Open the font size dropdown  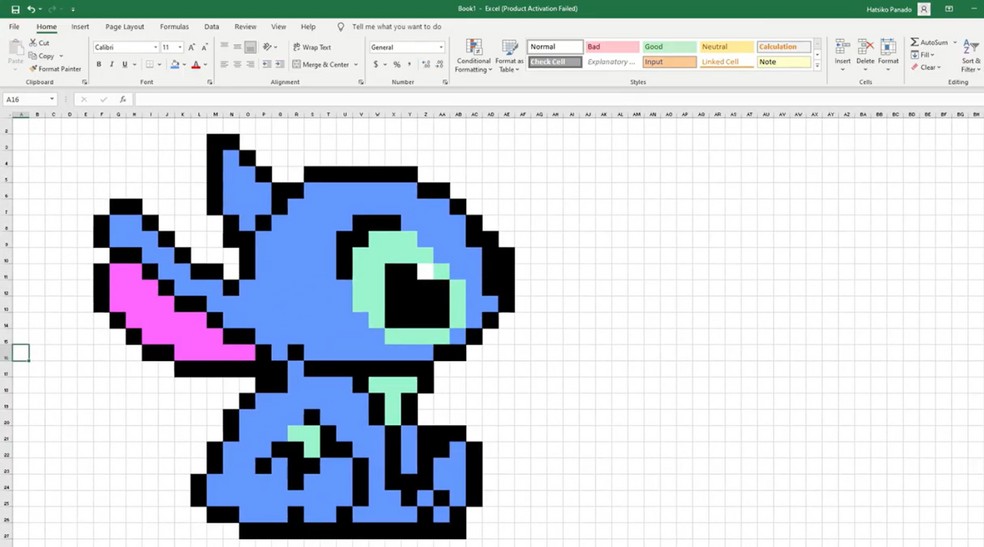[x=179, y=47]
